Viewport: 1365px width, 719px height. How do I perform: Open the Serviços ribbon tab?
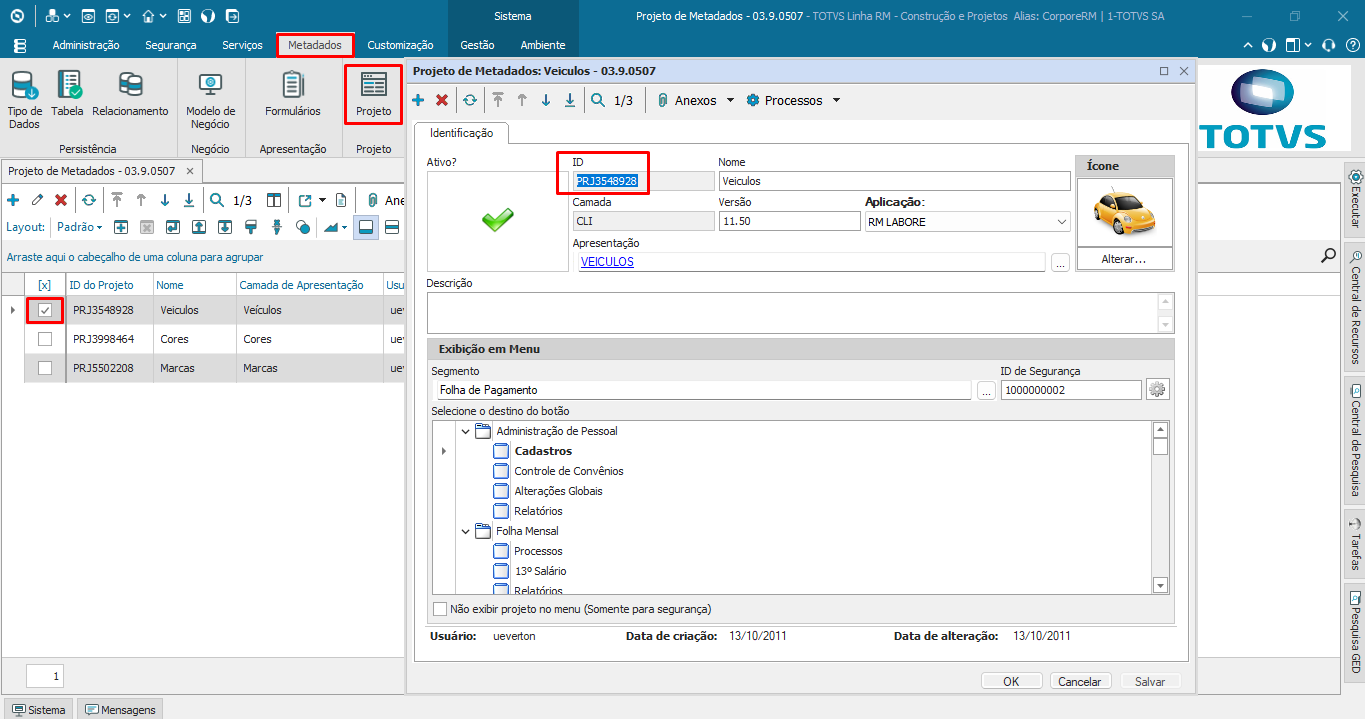click(x=242, y=45)
